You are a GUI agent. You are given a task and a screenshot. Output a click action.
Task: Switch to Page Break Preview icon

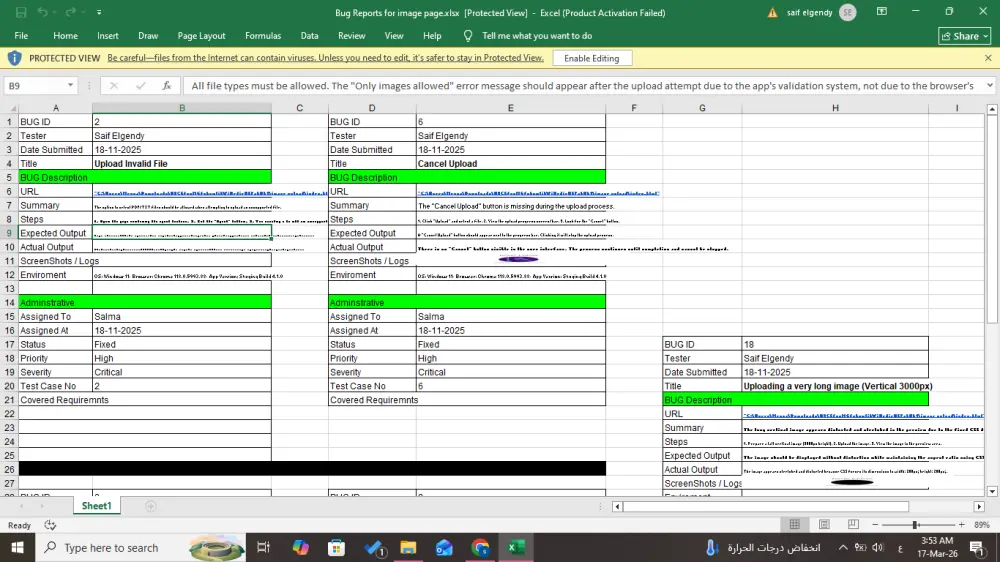[x=853, y=524]
